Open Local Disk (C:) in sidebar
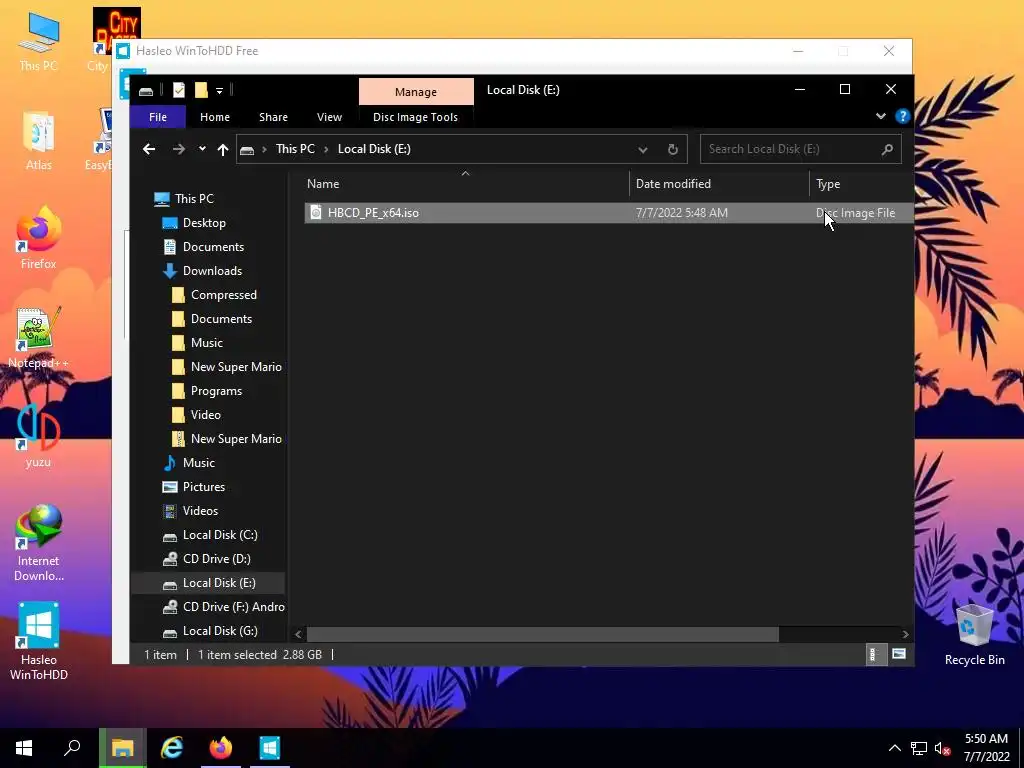 tap(220, 535)
